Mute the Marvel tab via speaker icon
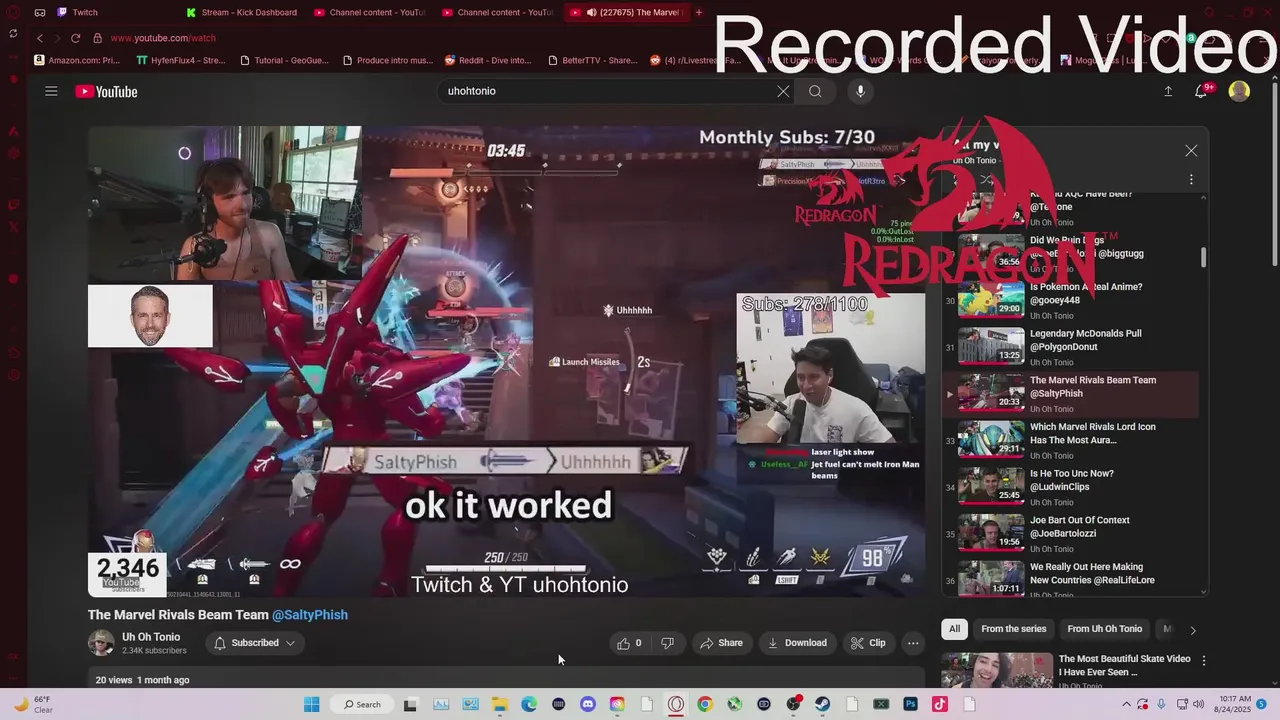Image resolution: width=1280 pixels, height=720 pixels. point(591,13)
